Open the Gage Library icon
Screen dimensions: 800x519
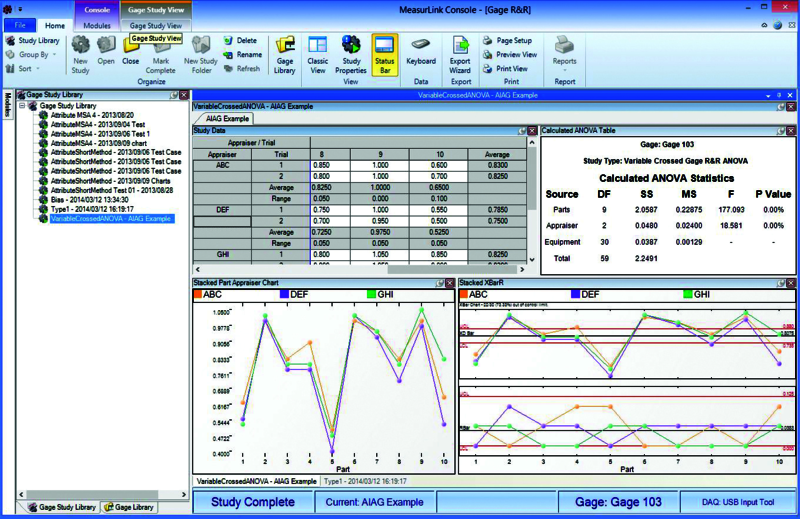285,55
